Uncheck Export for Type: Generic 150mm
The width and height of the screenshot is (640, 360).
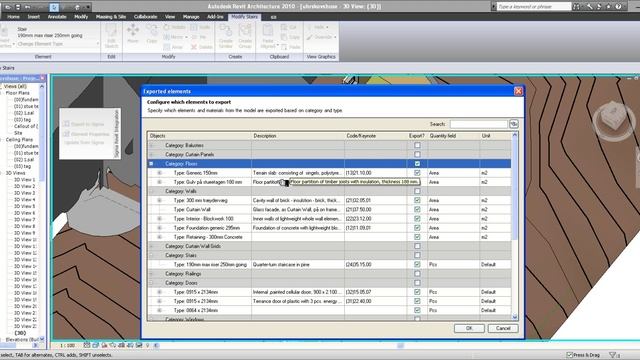417,173
